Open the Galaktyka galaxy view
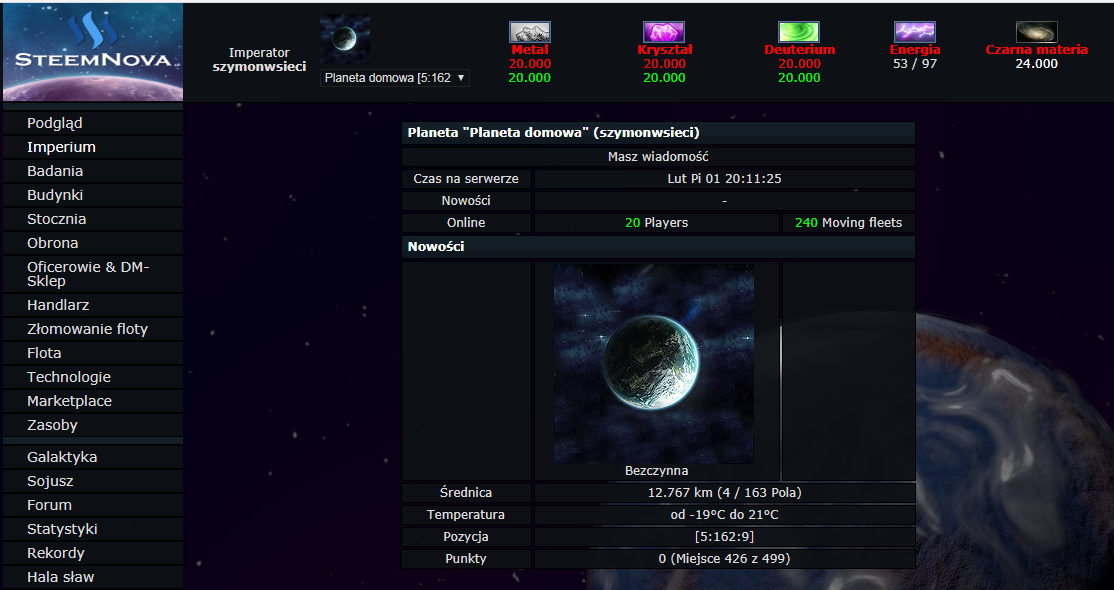 coord(62,457)
